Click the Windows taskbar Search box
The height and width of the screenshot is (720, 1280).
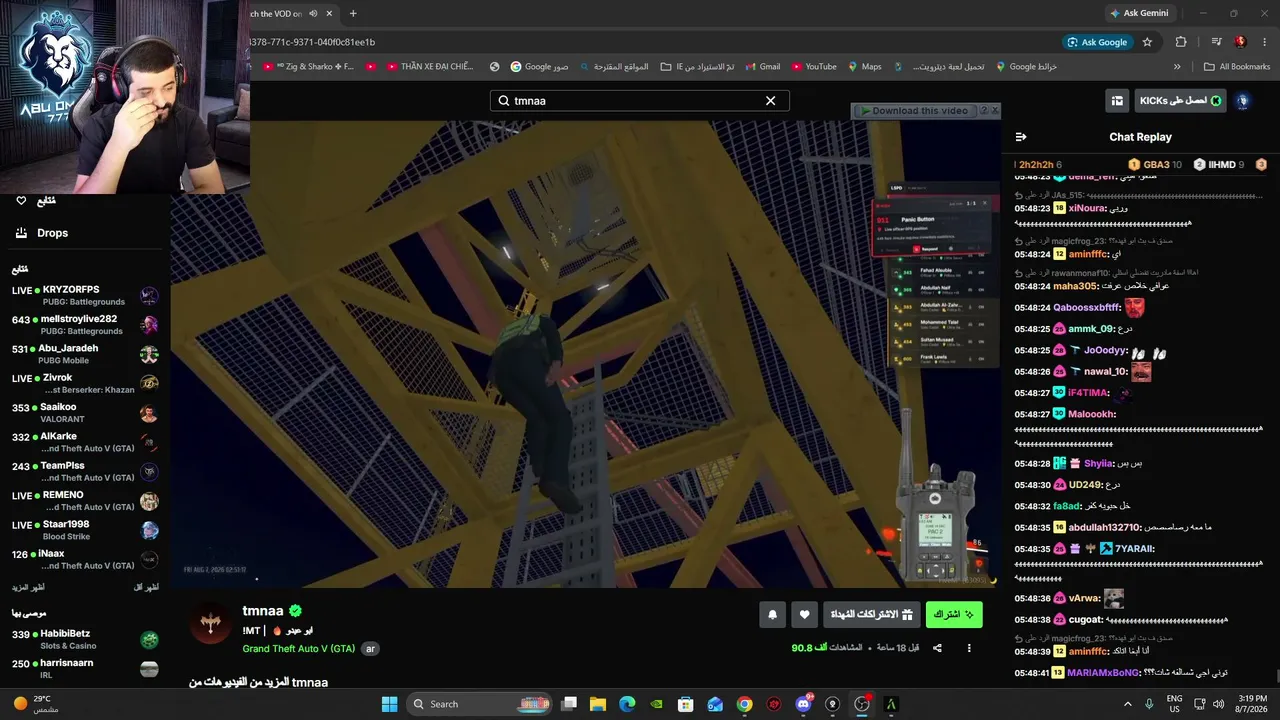click(x=480, y=704)
